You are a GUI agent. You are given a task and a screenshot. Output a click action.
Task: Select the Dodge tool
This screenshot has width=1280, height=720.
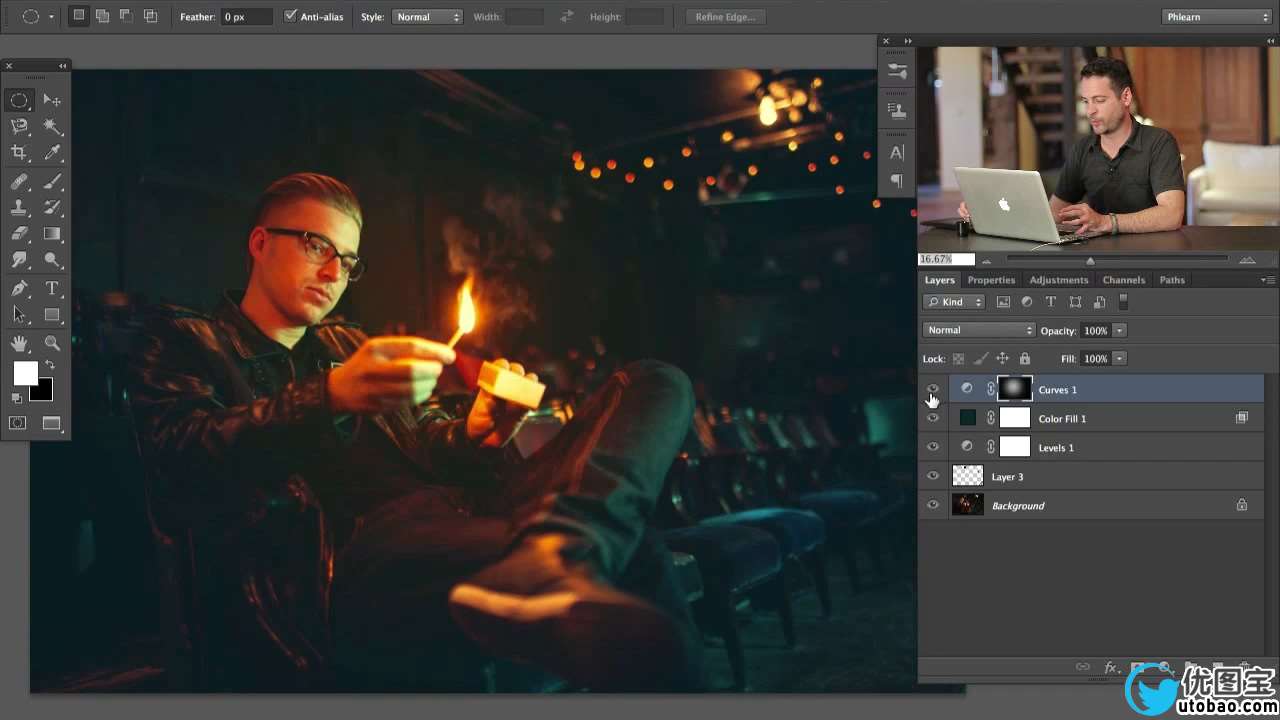click(x=52, y=260)
